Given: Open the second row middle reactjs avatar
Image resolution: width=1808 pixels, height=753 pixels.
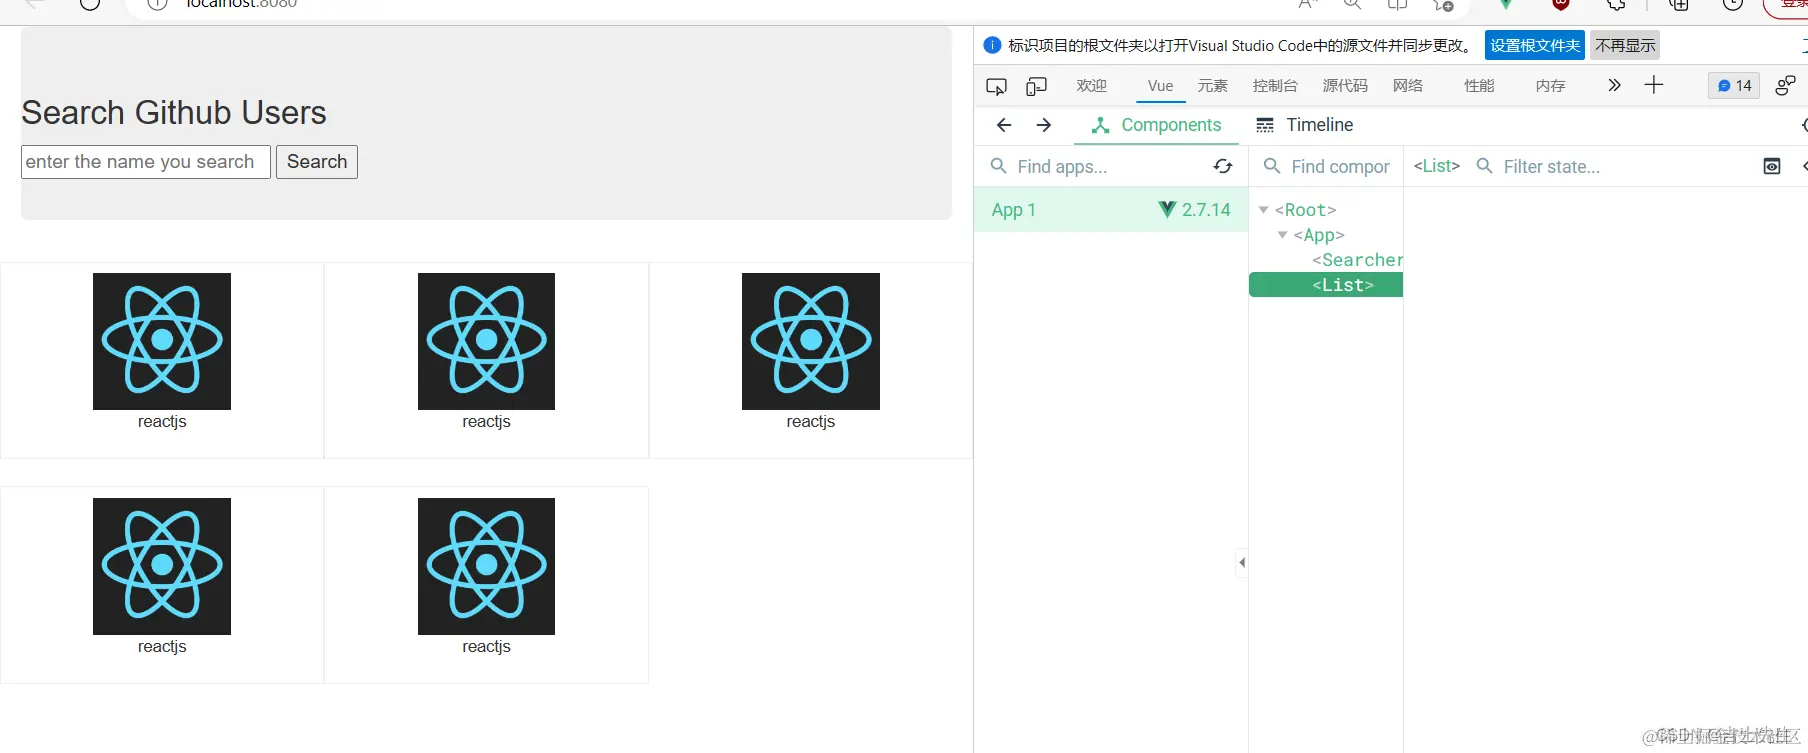Looking at the screenshot, I should tap(486, 566).
